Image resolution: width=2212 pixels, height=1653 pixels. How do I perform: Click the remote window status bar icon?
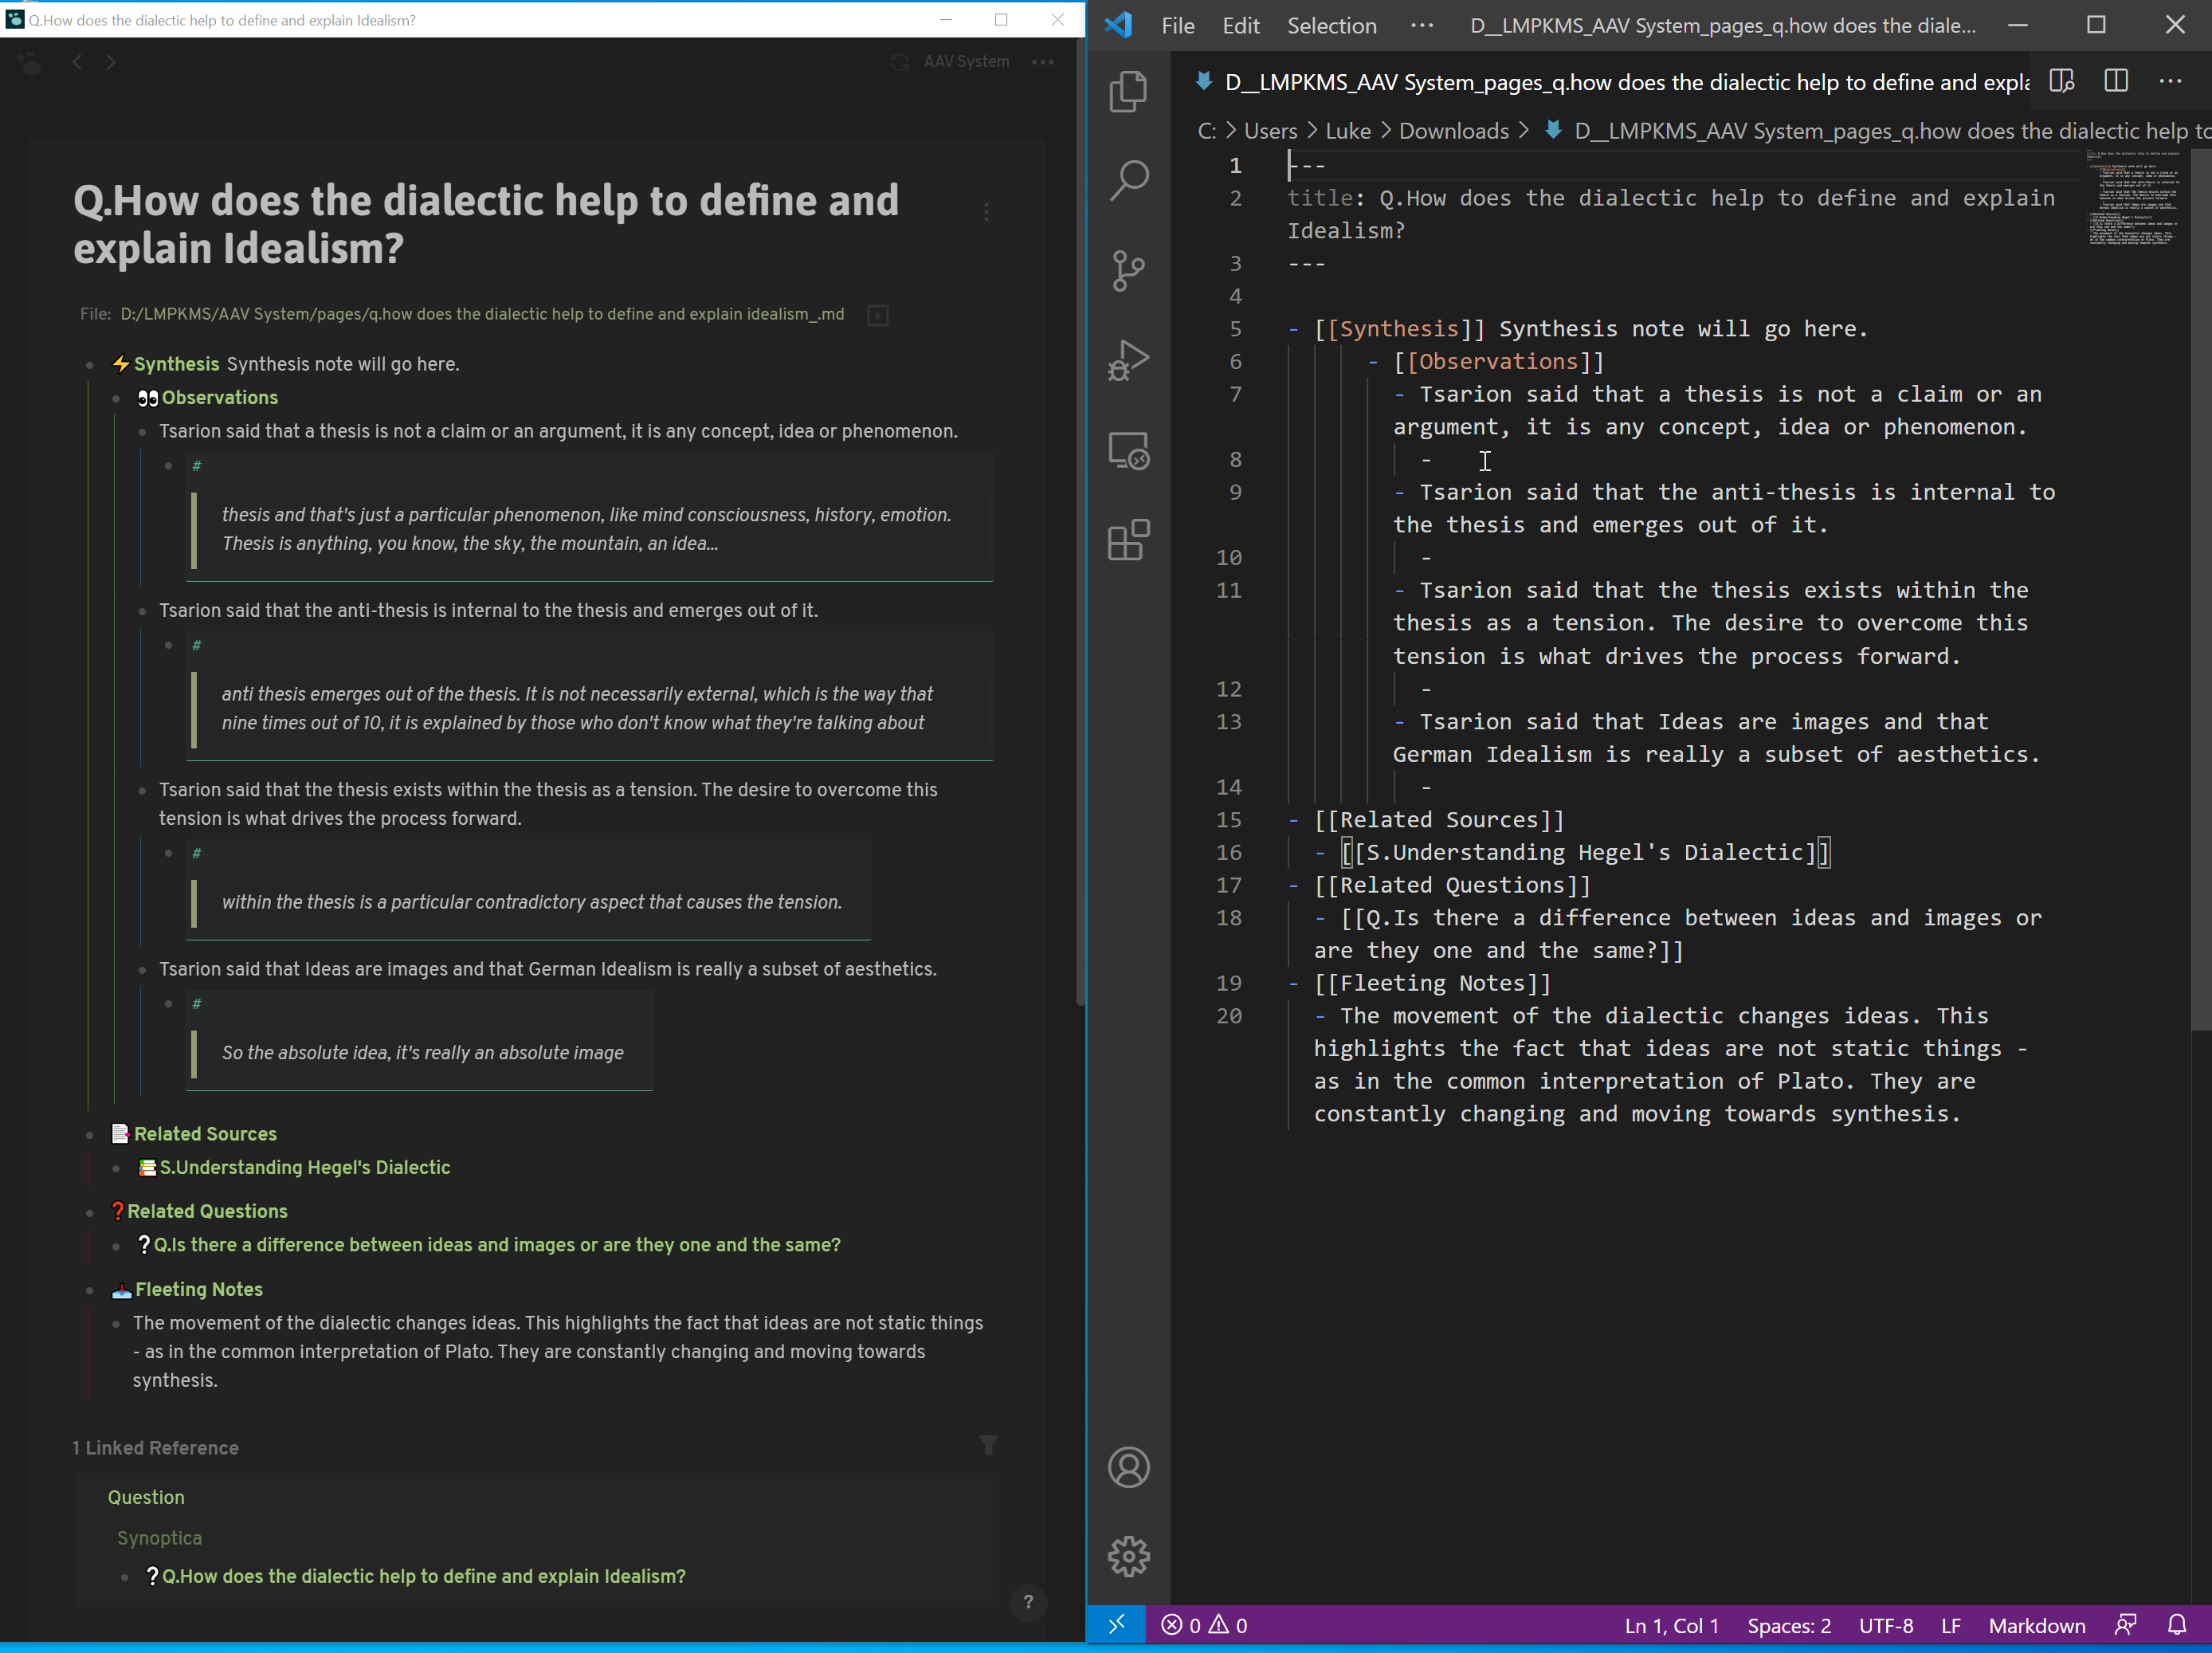click(x=1116, y=1625)
